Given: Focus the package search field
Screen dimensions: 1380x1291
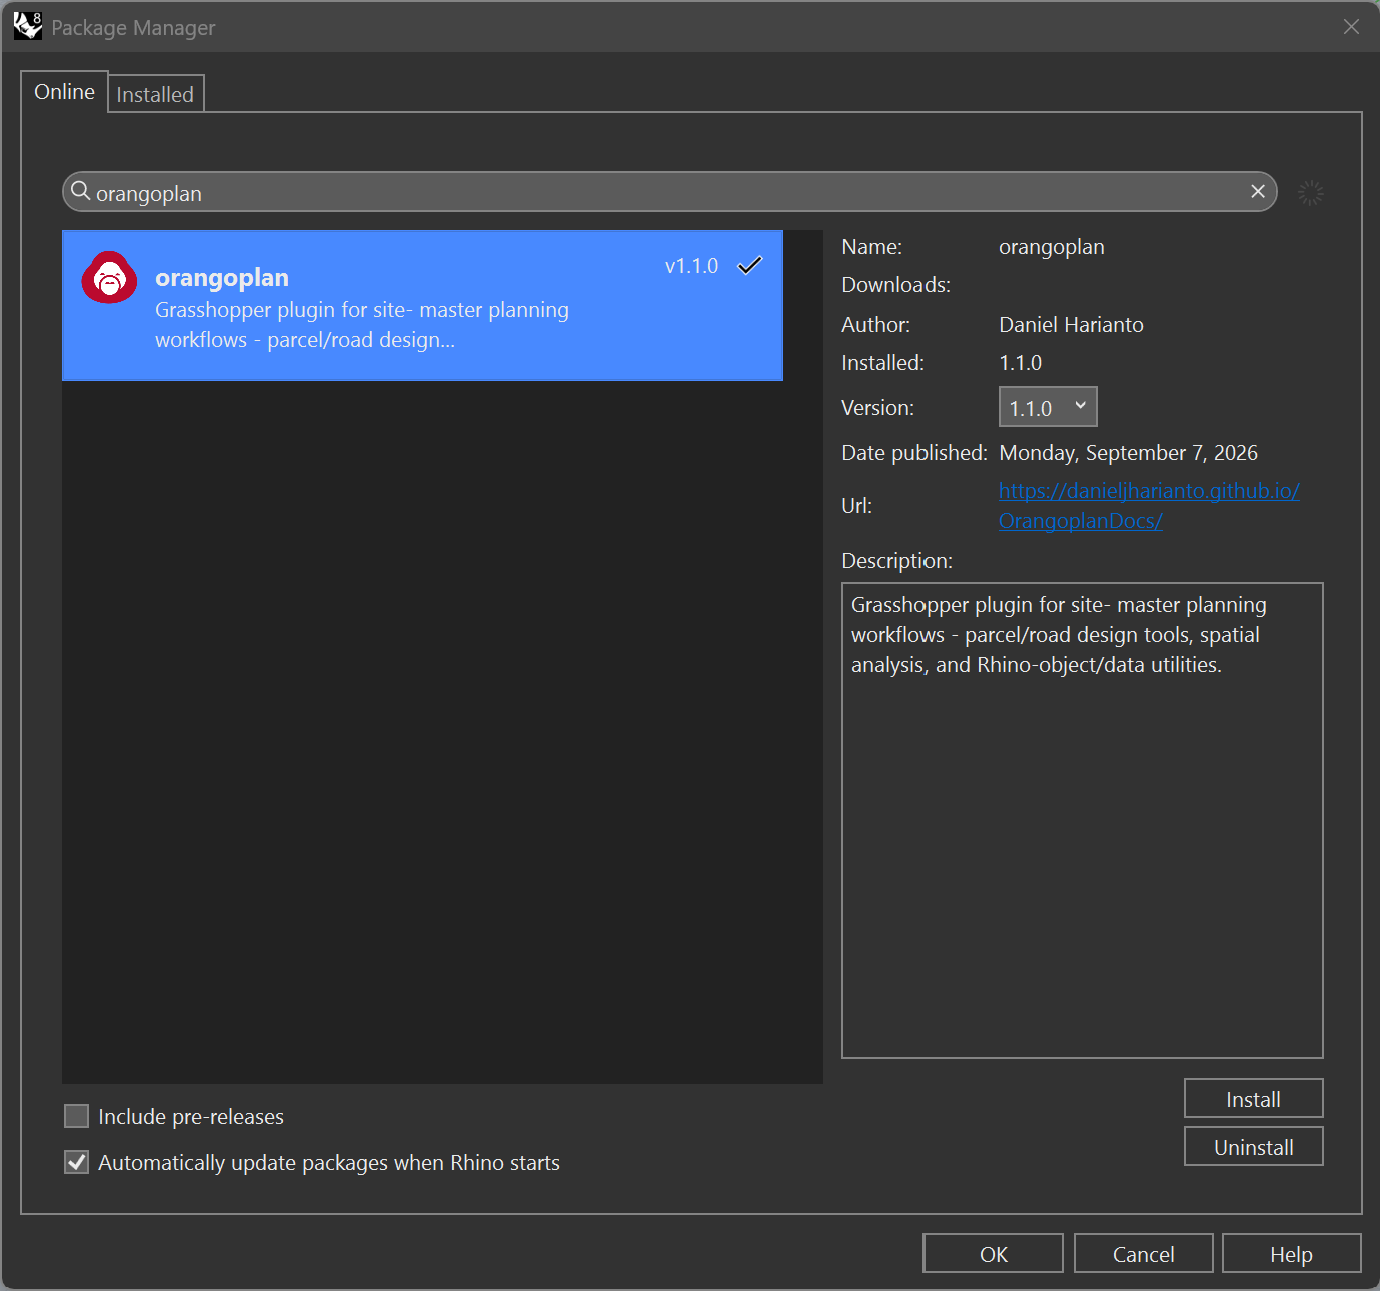Looking at the screenshot, I should click(670, 192).
